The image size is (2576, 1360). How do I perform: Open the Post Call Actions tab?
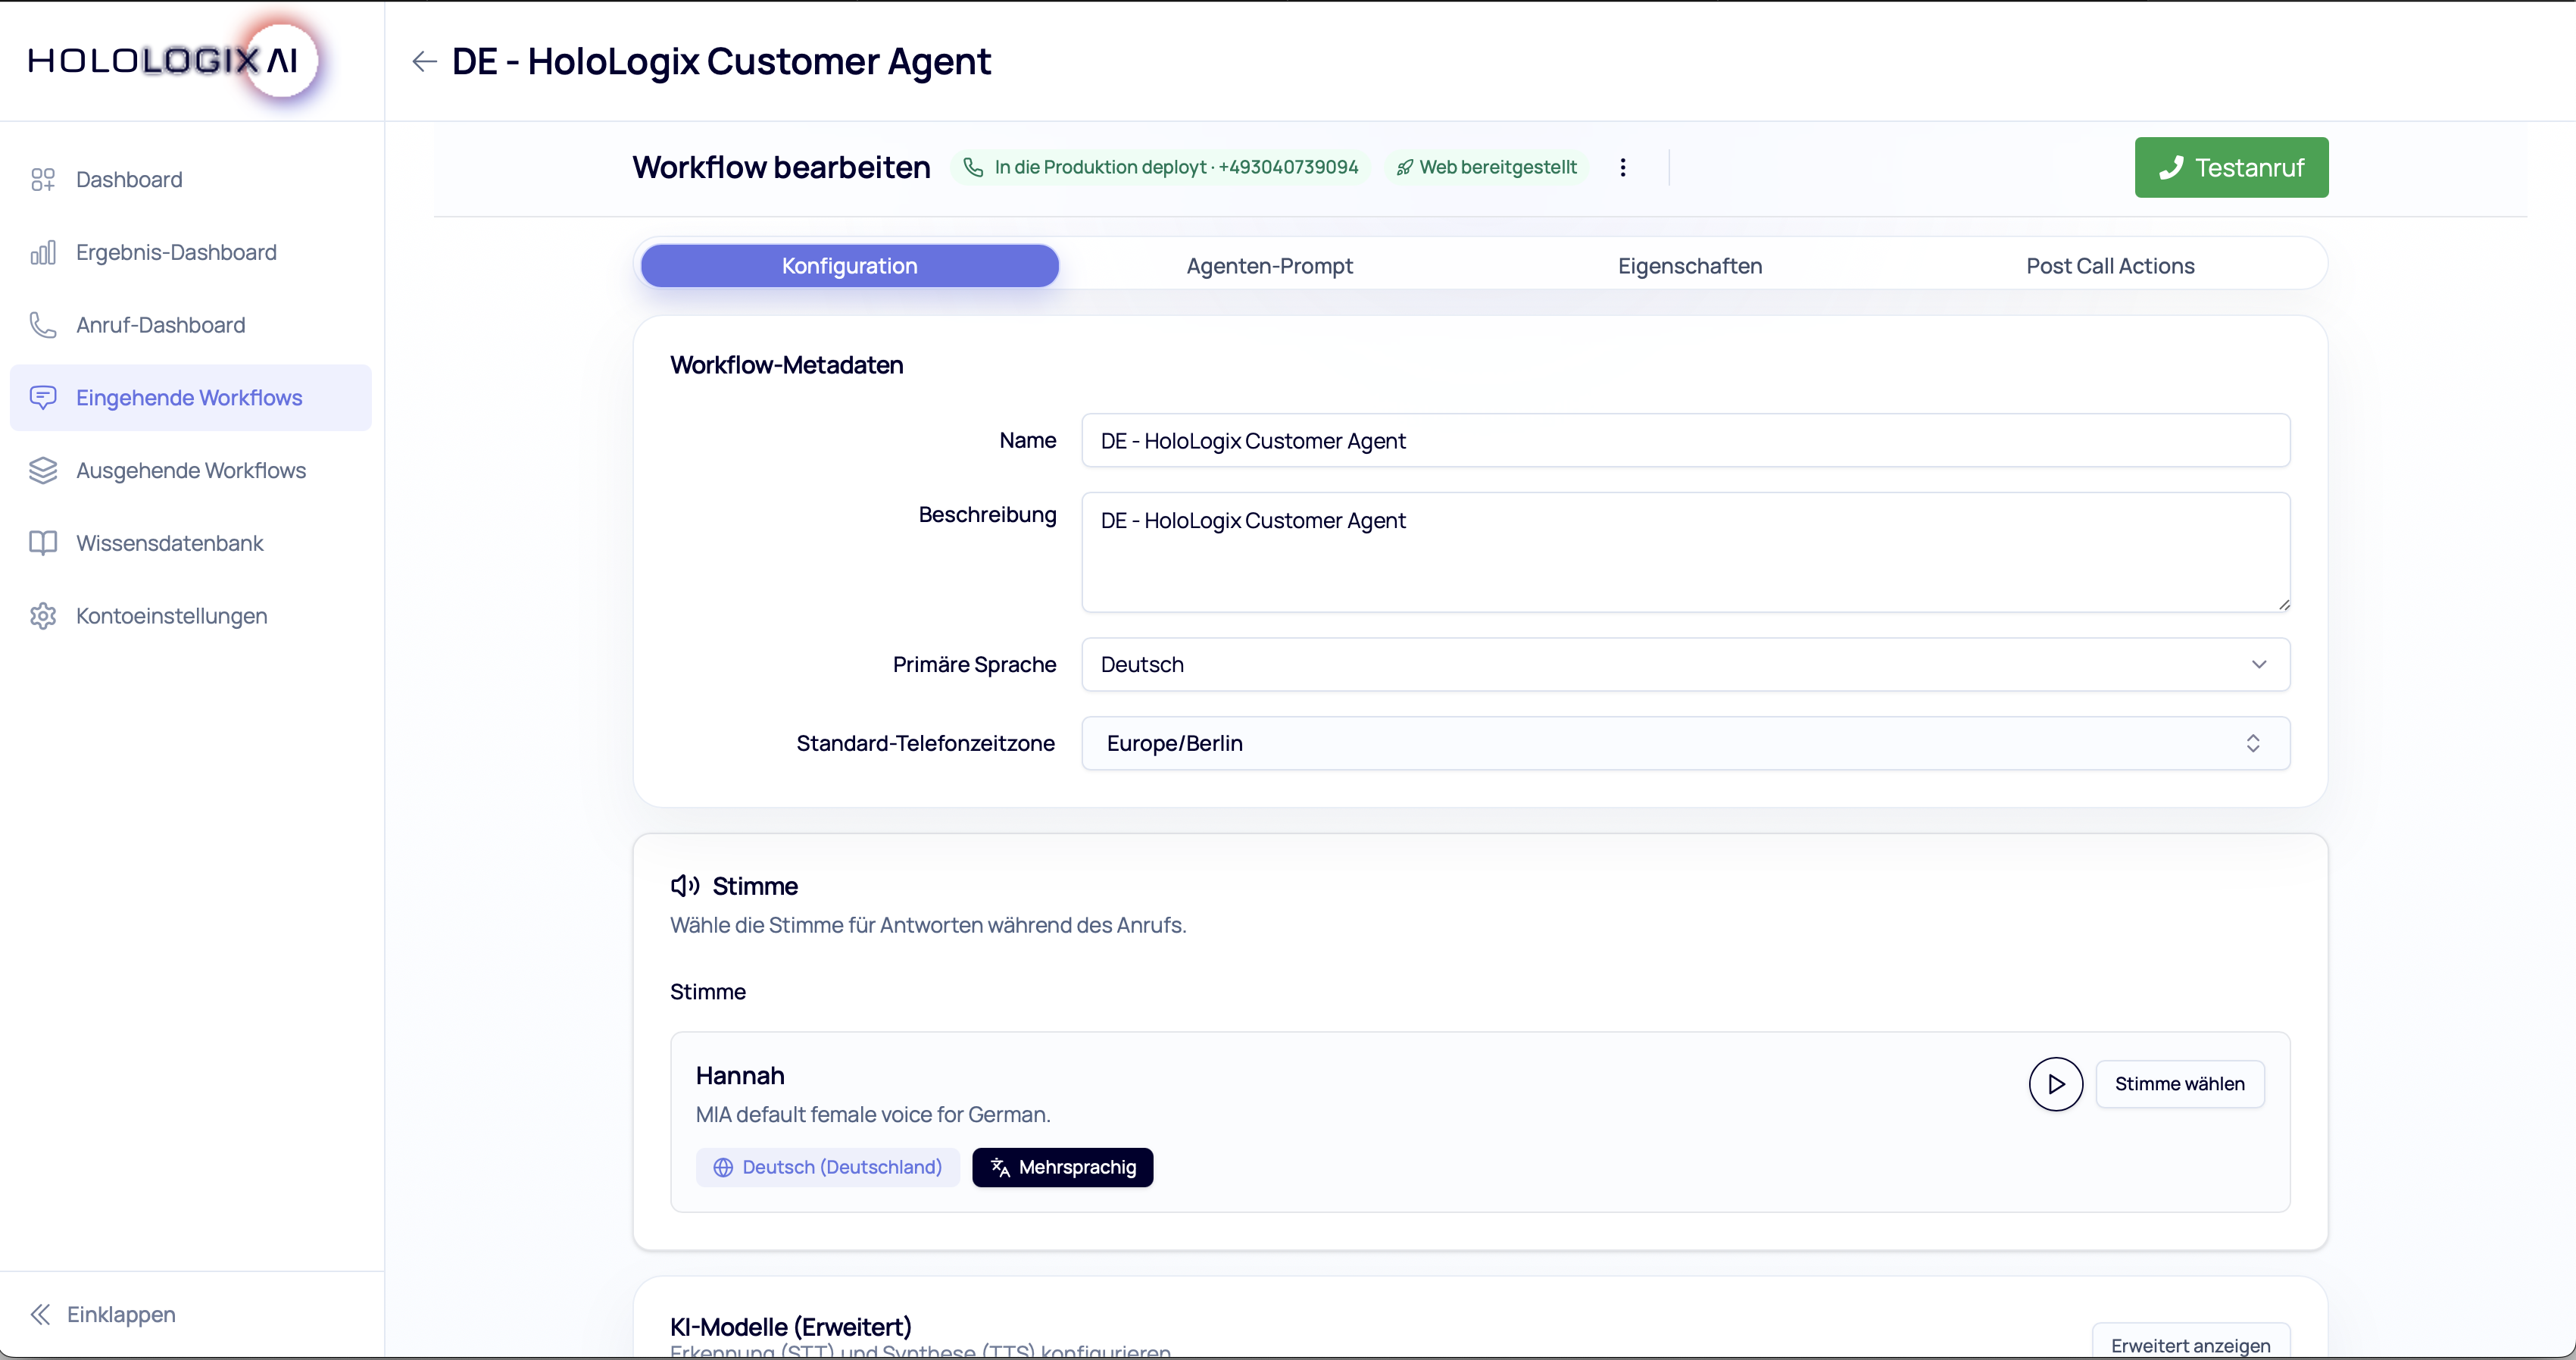pyautogui.click(x=2110, y=266)
